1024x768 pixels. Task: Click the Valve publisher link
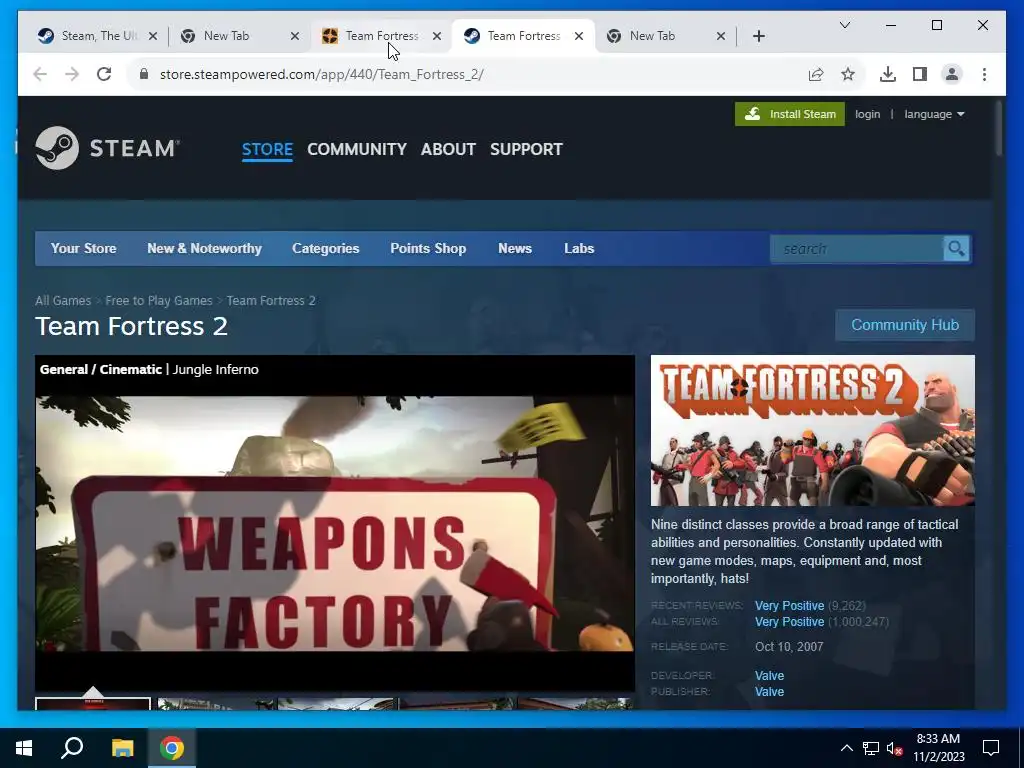point(769,692)
